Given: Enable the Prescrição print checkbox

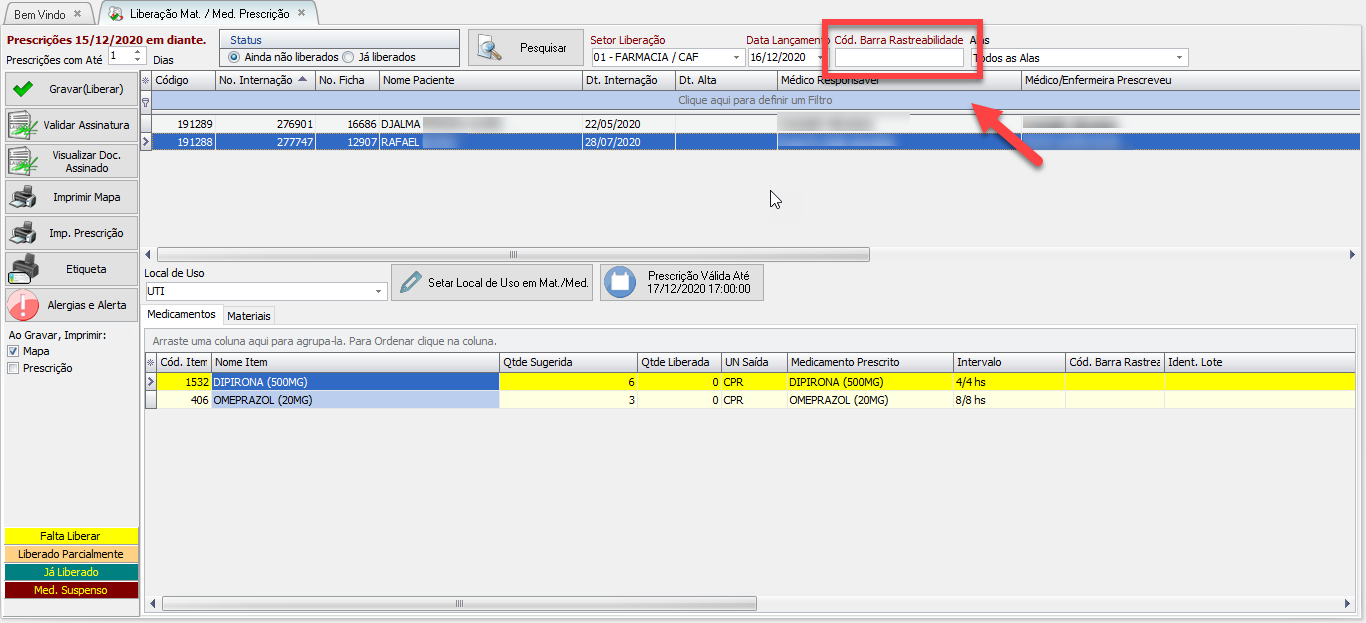Looking at the screenshot, I should click(13, 368).
